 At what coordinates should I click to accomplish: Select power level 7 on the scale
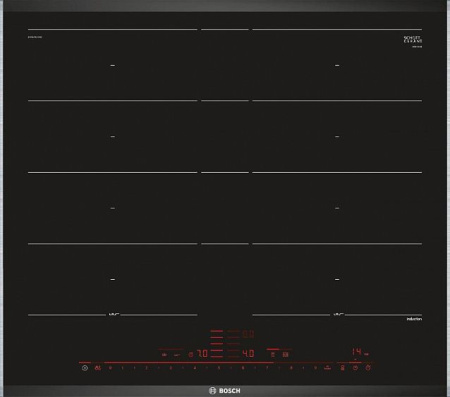click(x=267, y=368)
